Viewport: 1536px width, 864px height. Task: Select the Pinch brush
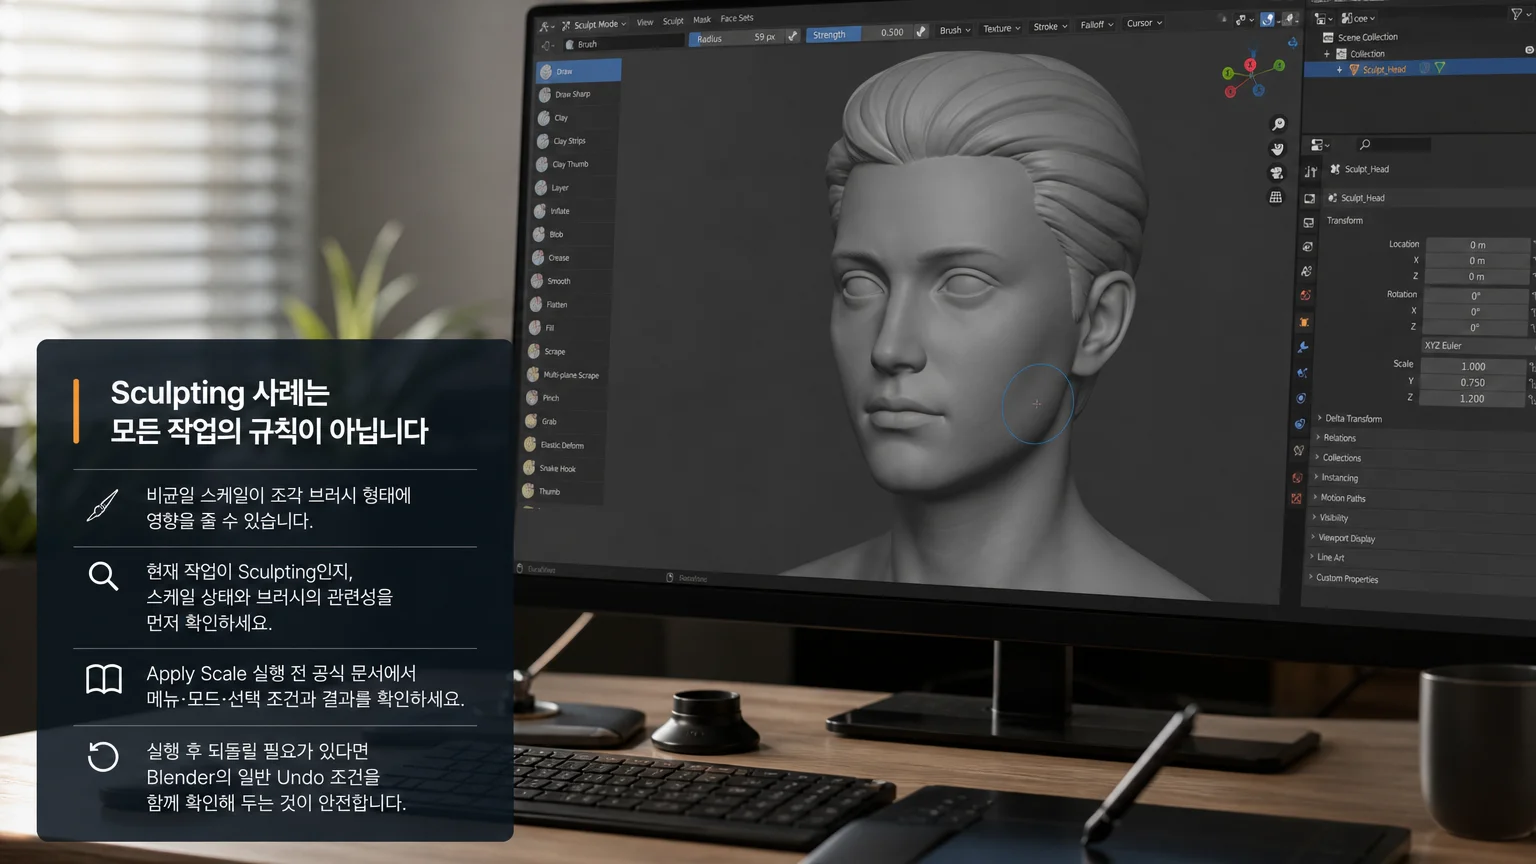click(566, 398)
